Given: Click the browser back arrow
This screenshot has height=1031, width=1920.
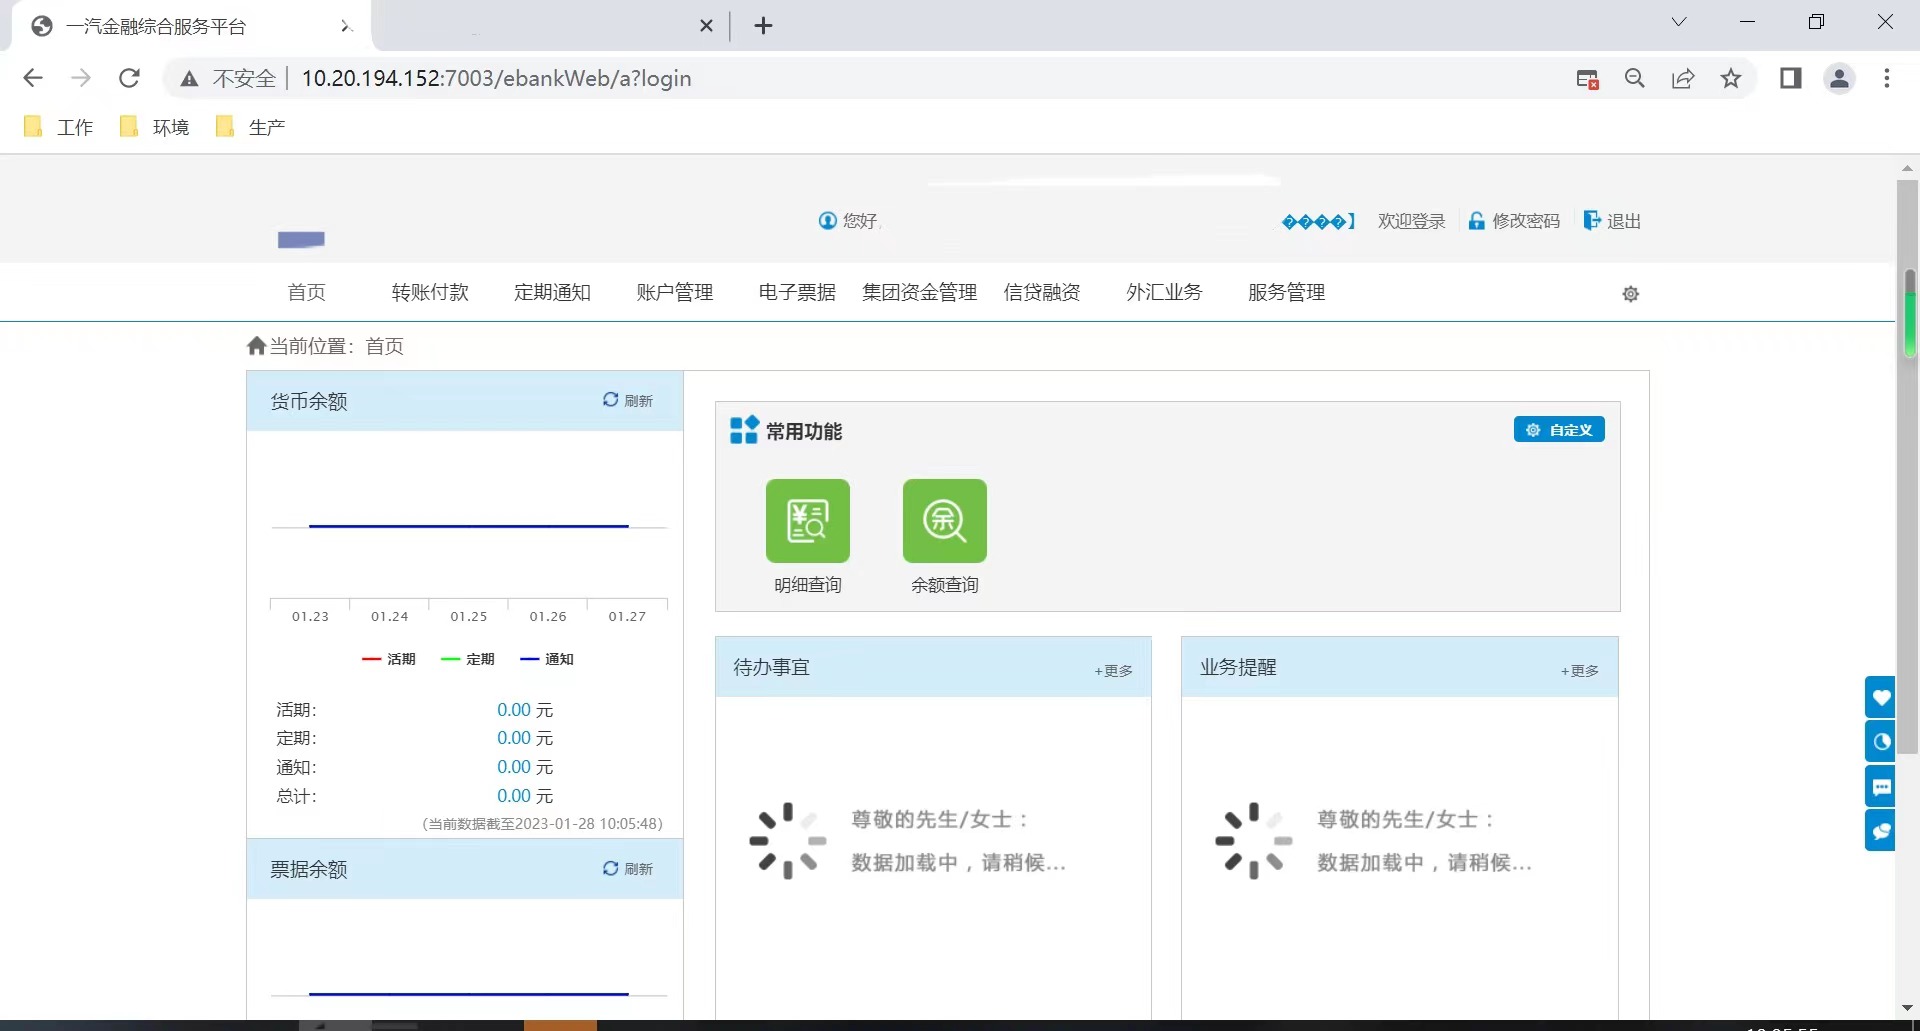Looking at the screenshot, I should [x=33, y=78].
